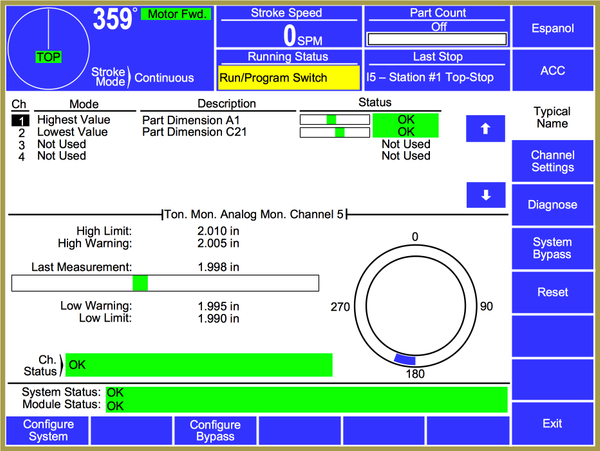The width and height of the screenshot is (600, 451).
Task: Open the Diagnose screen
Action: point(552,205)
